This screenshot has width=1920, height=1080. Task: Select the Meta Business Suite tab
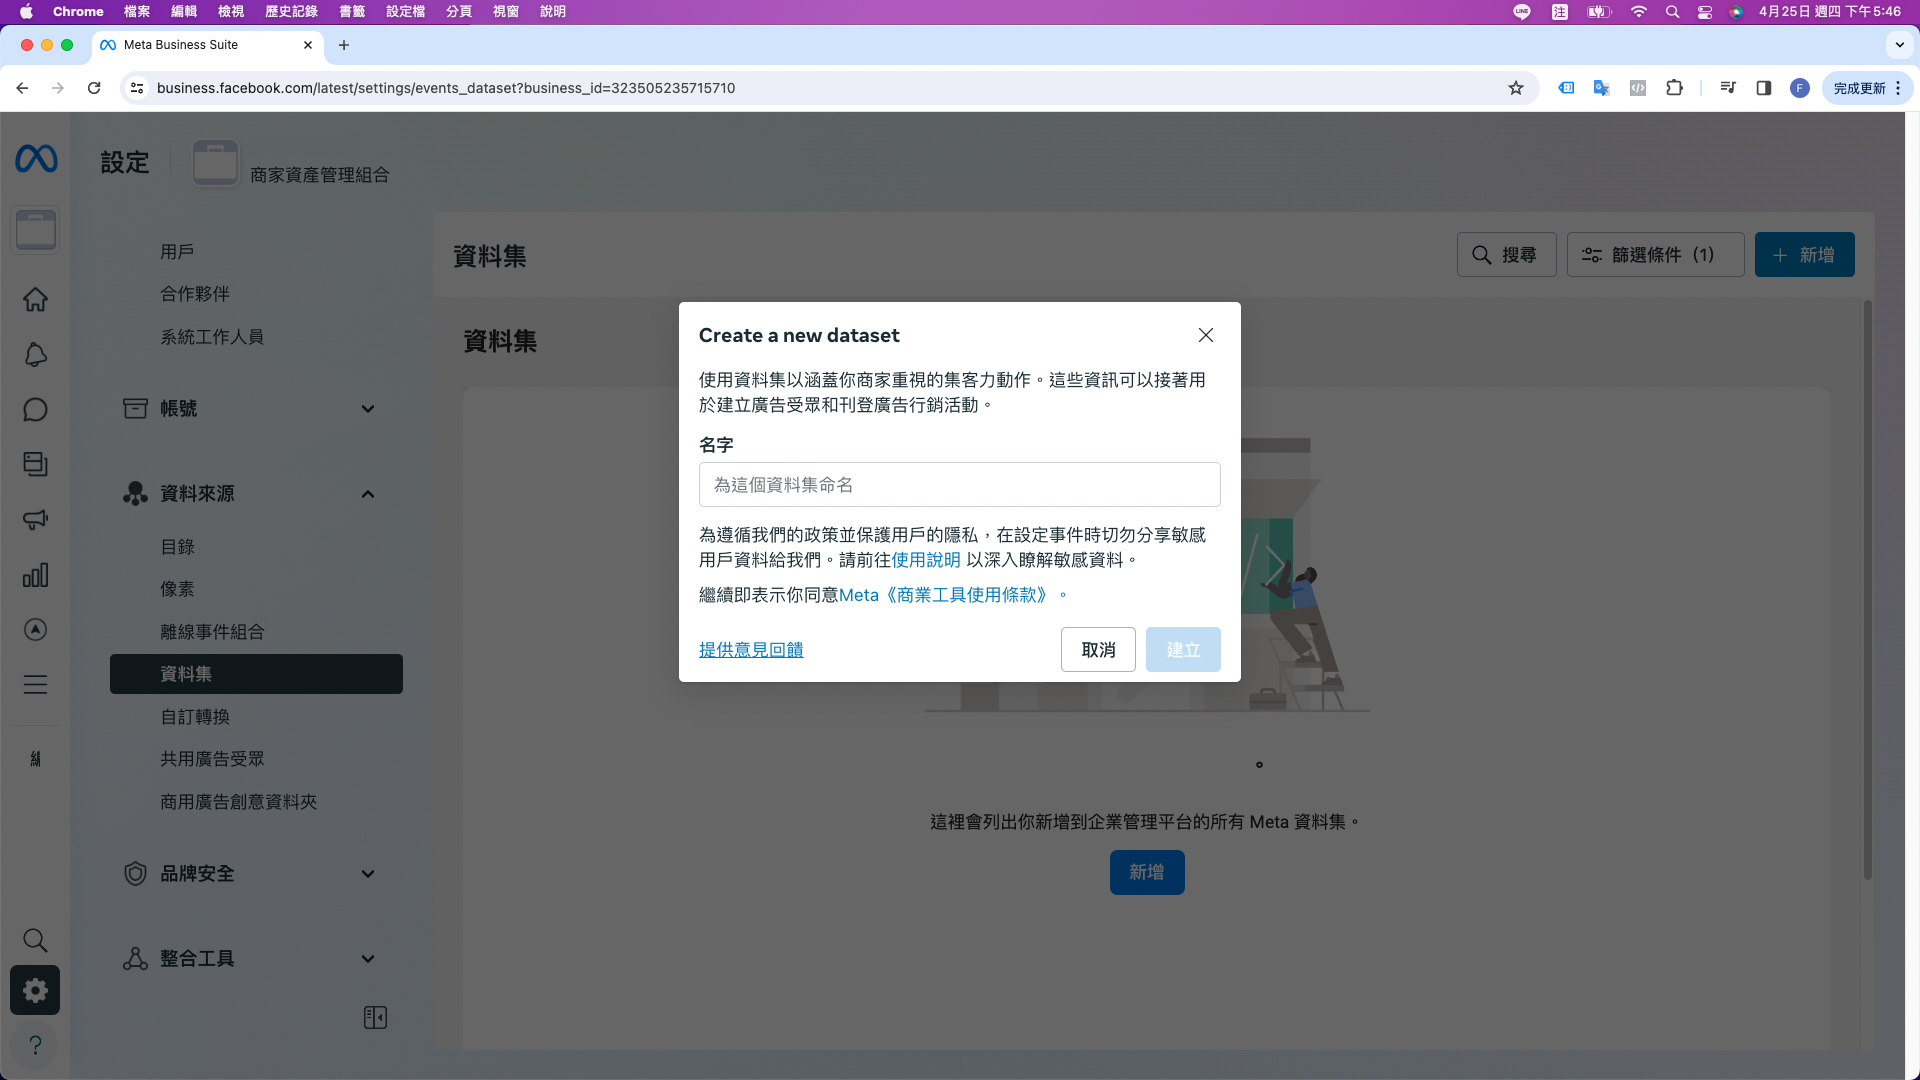pos(208,45)
